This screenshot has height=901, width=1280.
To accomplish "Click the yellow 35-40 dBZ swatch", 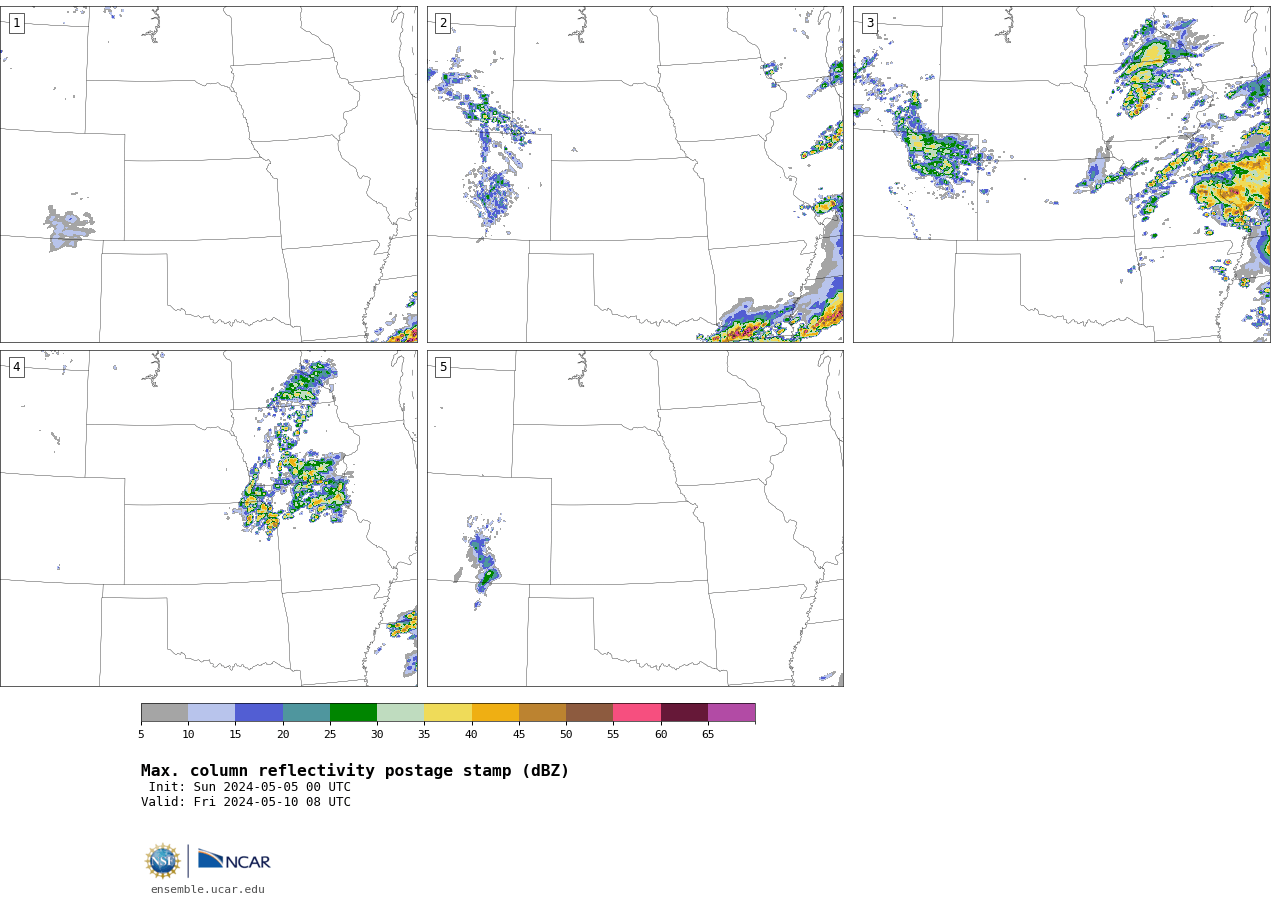I will coord(448,712).
